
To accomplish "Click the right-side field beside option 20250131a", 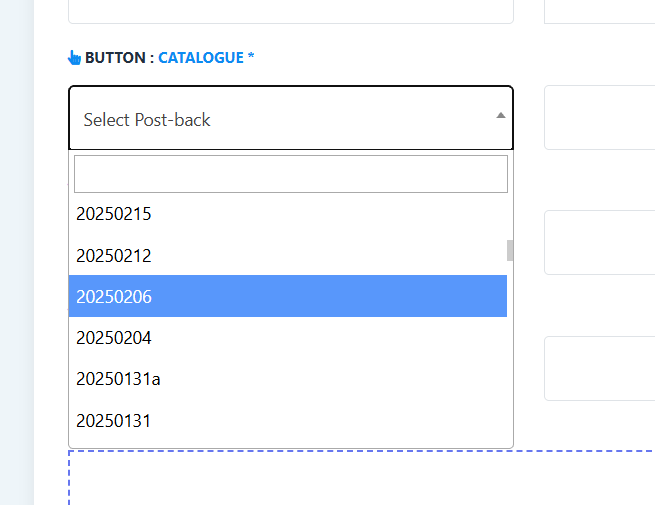I will [600, 368].
